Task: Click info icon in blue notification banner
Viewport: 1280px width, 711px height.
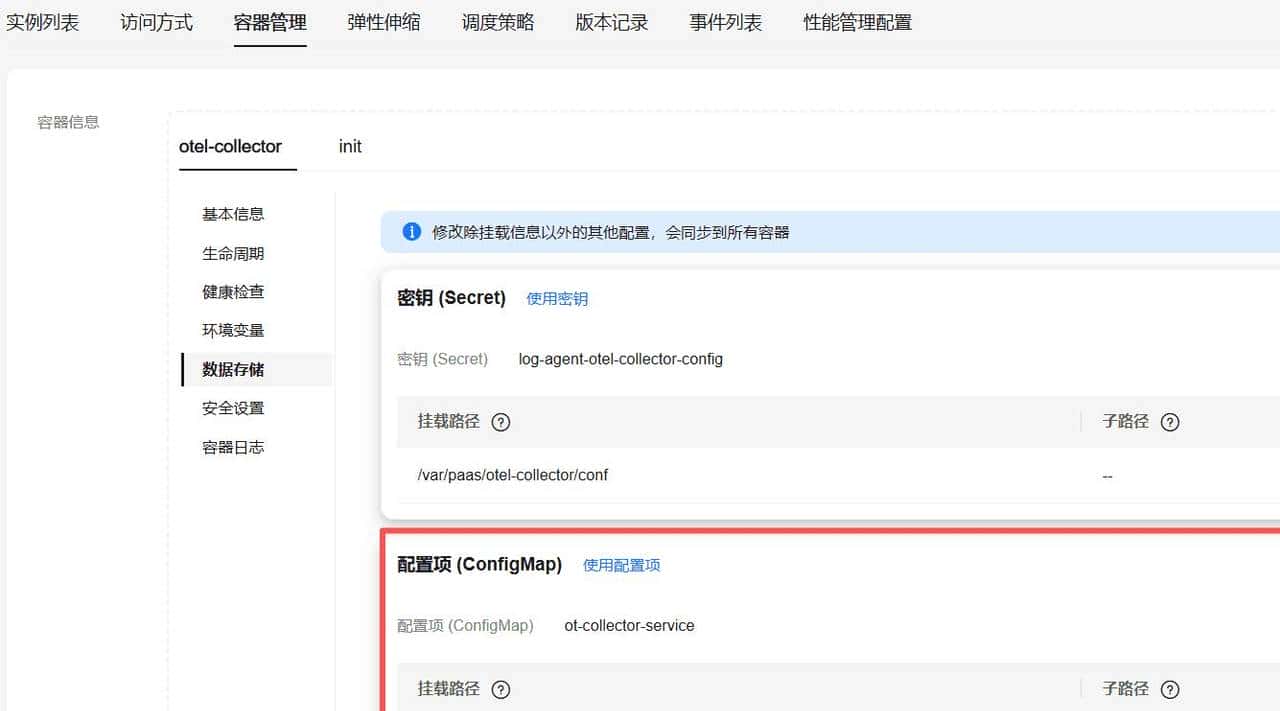Action: 410,231
